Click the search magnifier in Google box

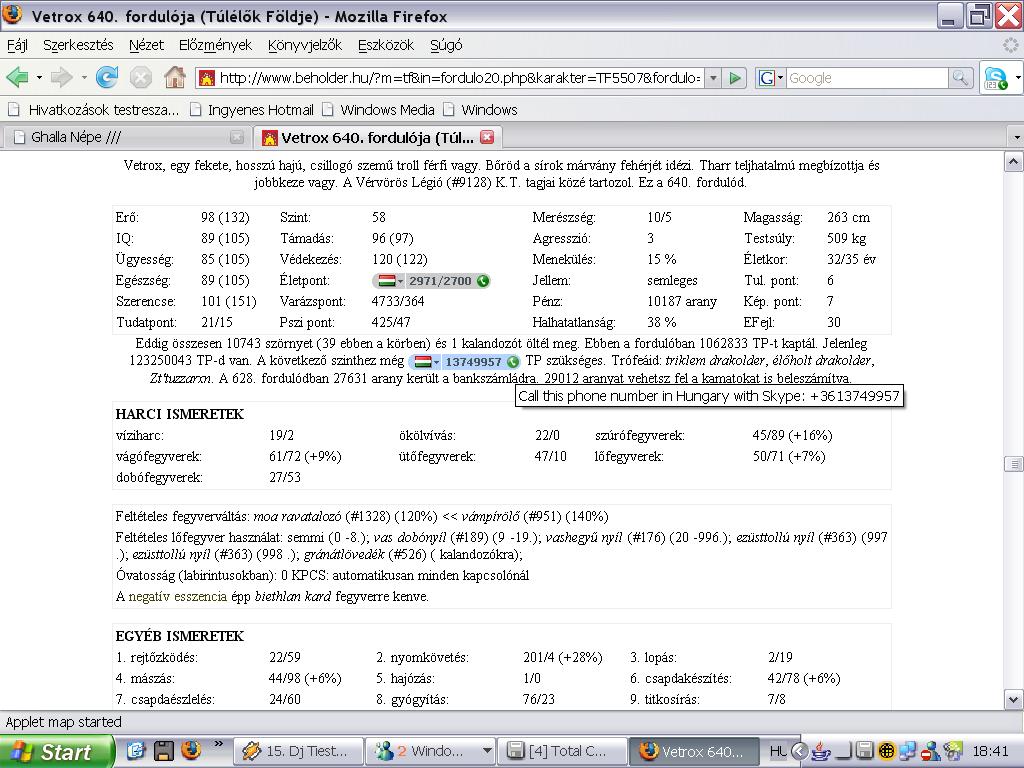pyautogui.click(x=960, y=78)
